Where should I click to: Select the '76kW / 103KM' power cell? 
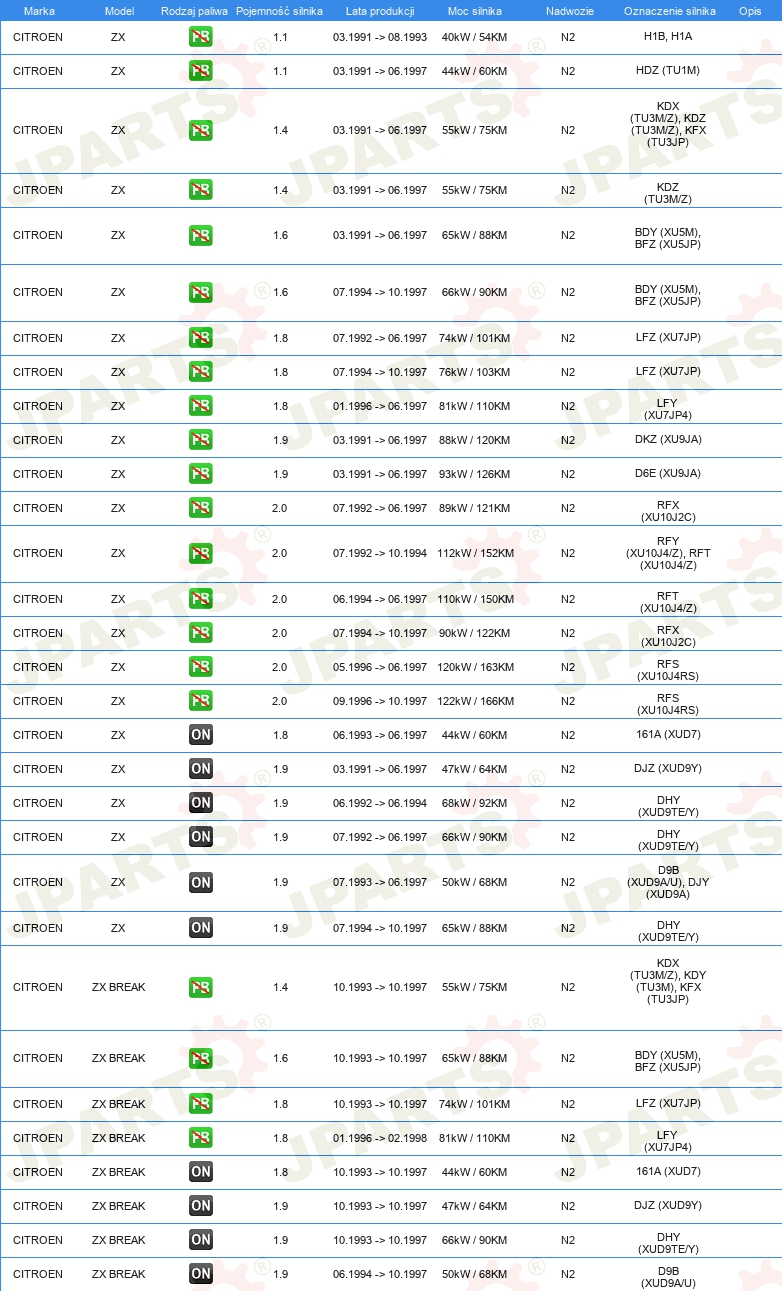(x=475, y=372)
